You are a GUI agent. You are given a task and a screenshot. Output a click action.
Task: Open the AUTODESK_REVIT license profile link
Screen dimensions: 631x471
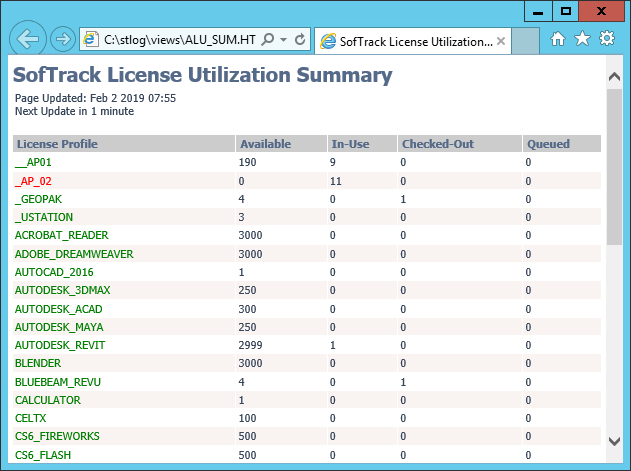(x=60, y=345)
